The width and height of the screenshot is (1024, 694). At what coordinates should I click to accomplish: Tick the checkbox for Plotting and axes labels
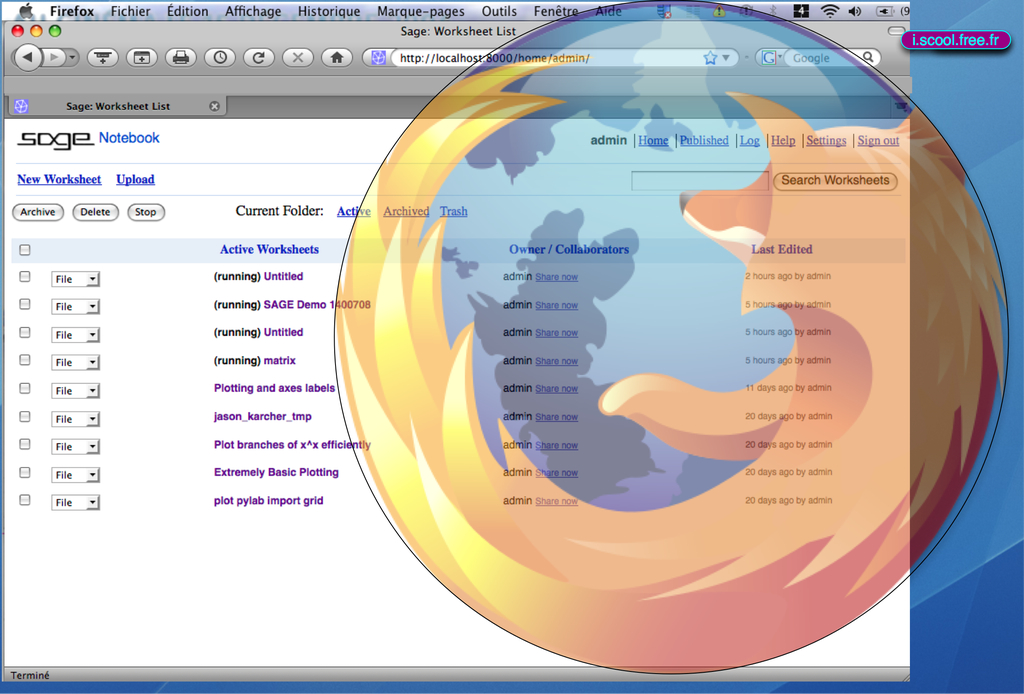coord(25,388)
